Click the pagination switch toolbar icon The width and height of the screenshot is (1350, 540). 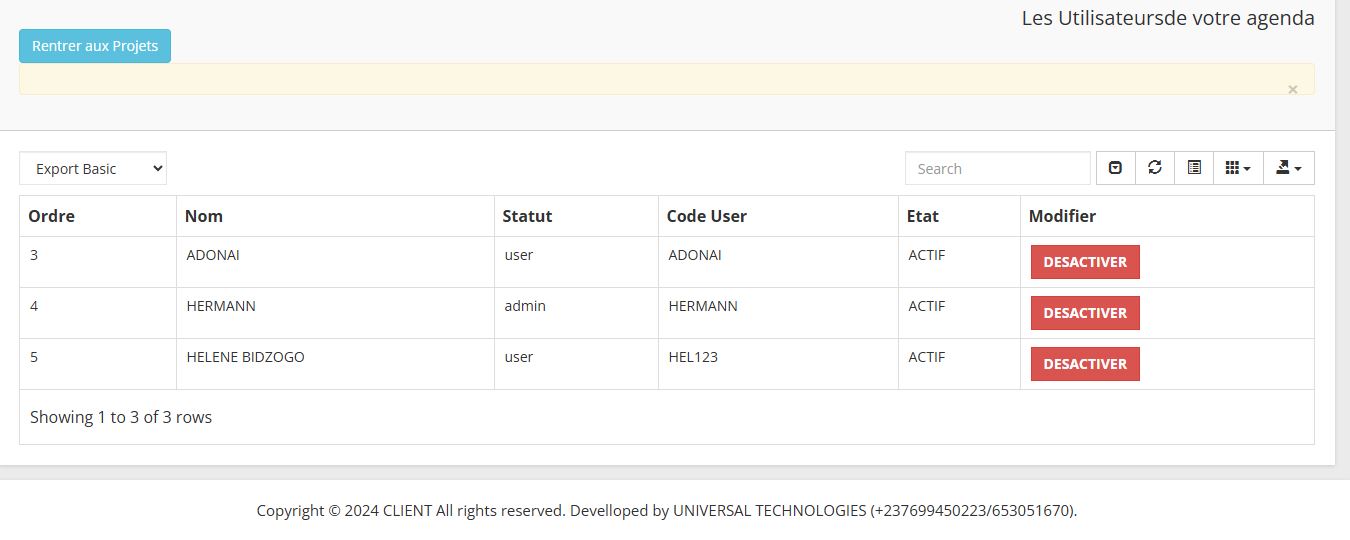pos(1115,168)
